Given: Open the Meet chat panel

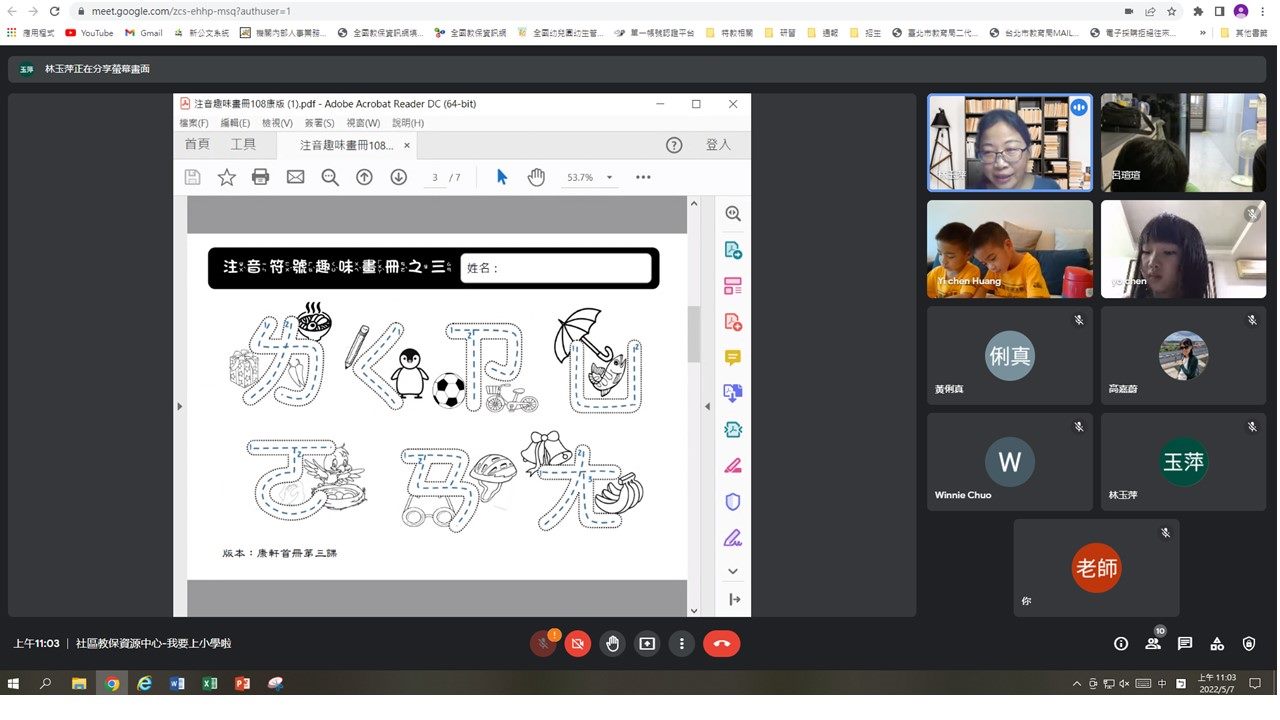Looking at the screenshot, I should (1185, 644).
